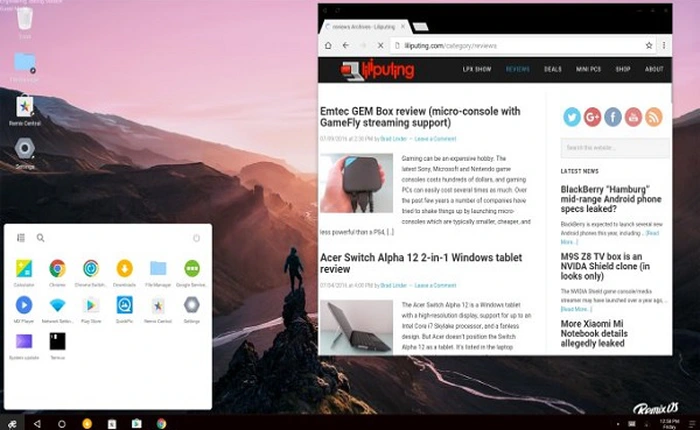
Task: Switch launcher to list view icon
Action: tap(21, 238)
